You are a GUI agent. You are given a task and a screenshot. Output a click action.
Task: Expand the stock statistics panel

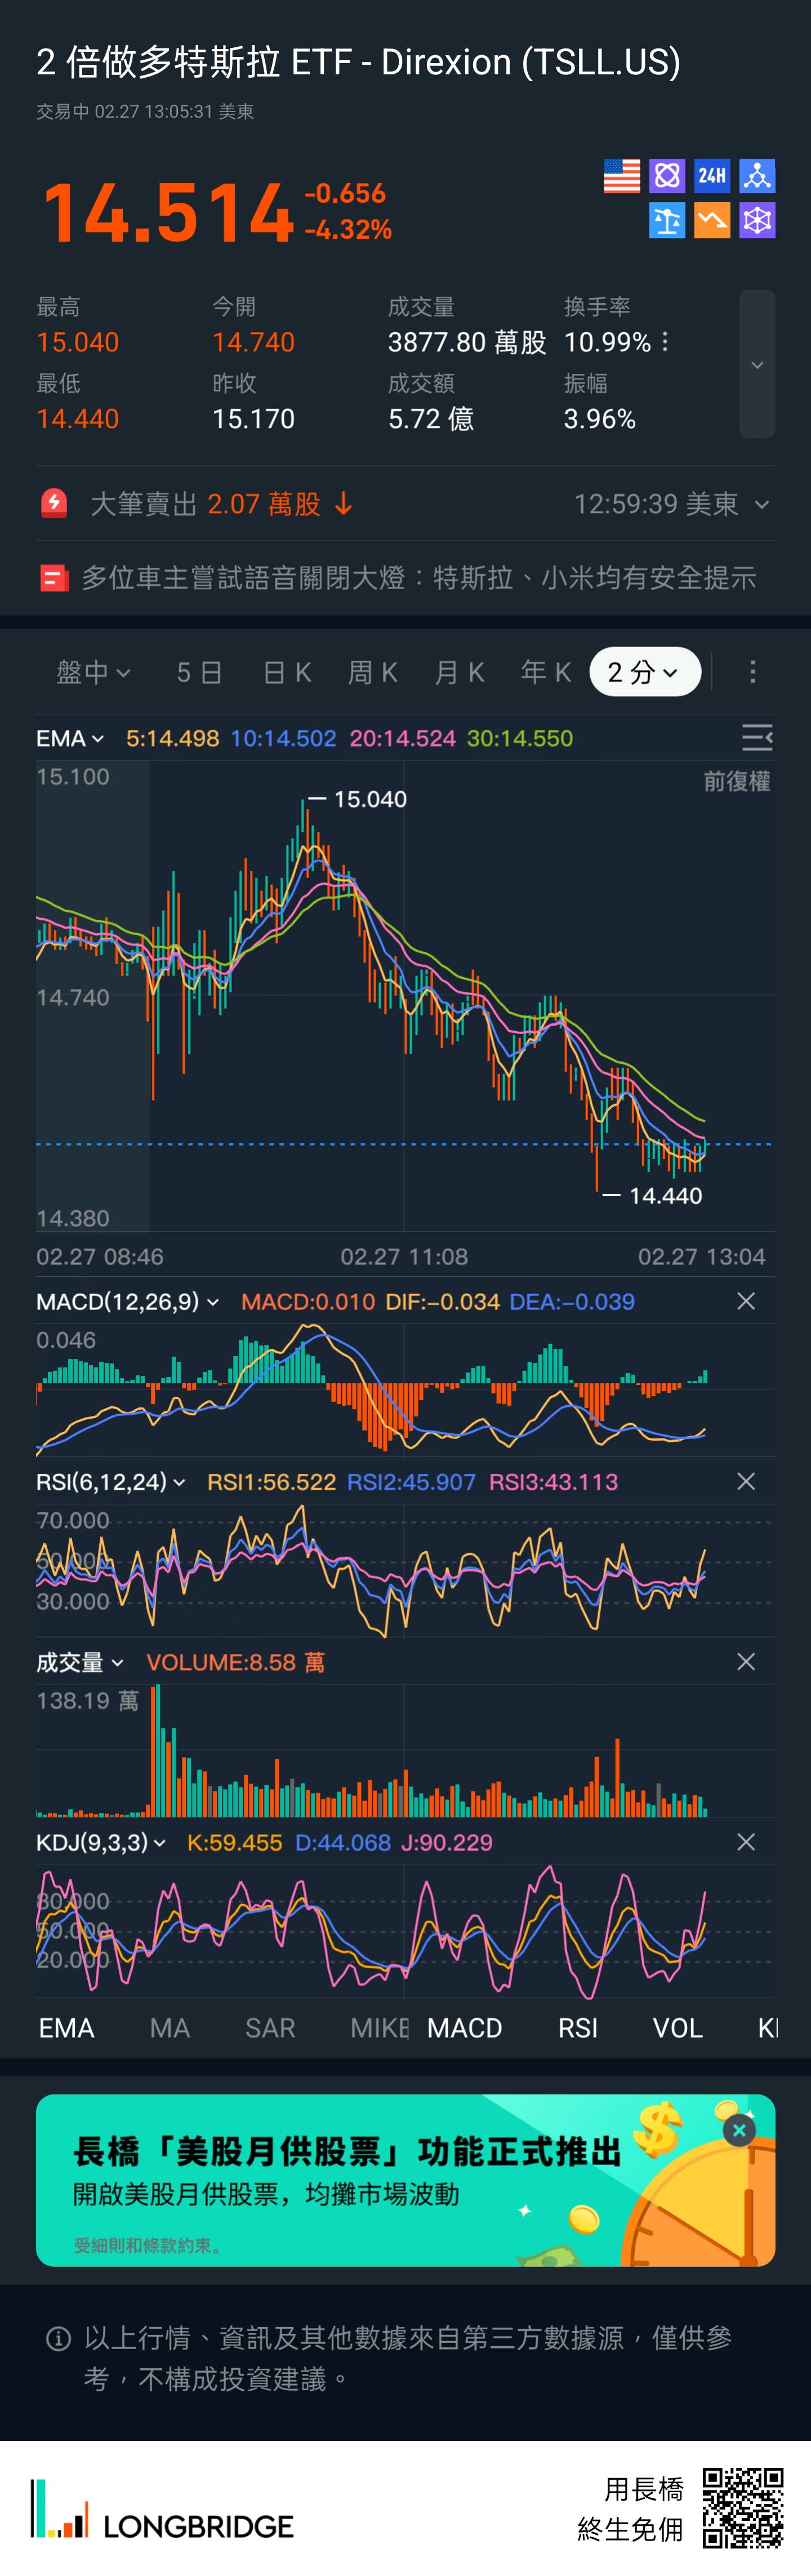[x=757, y=365]
